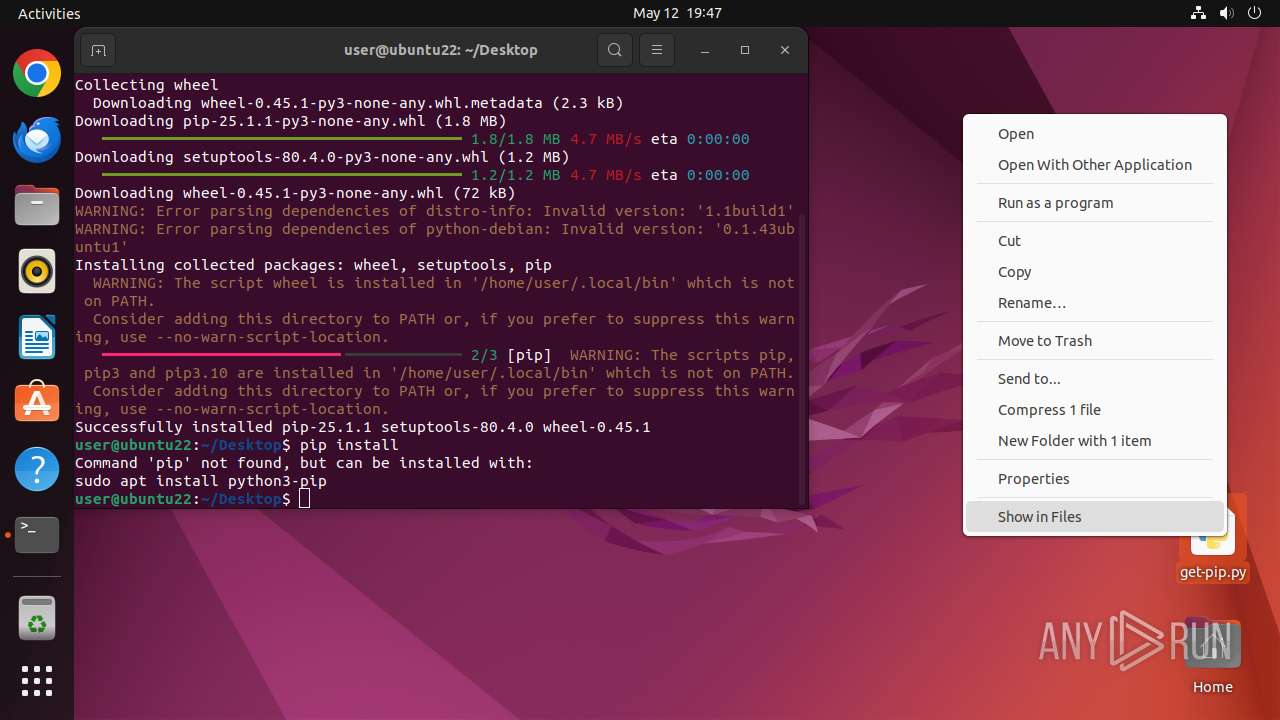The width and height of the screenshot is (1280, 720).
Task: Click the volume icon in top bar
Action: [1226, 13]
